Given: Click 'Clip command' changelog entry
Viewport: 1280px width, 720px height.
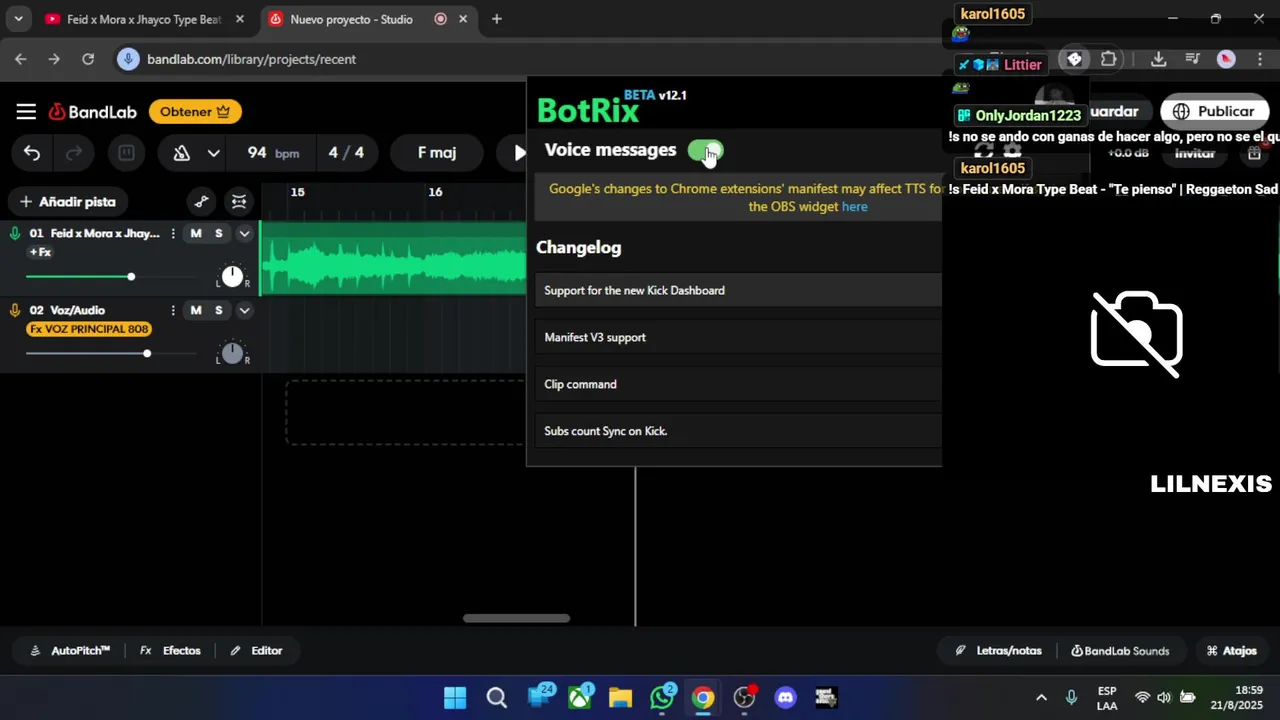Looking at the screenshot, I should pyautogui.click(x=738, y=384).
